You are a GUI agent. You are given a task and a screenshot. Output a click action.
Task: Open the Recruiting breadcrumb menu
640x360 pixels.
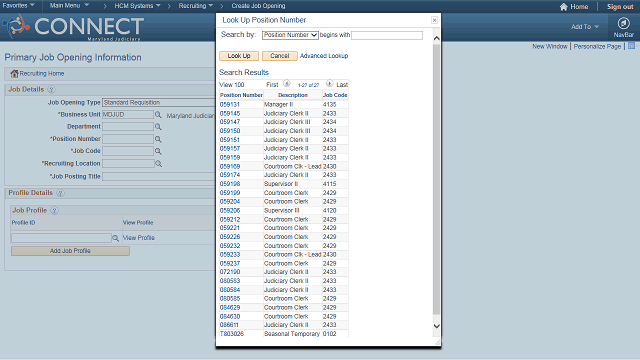196,6
